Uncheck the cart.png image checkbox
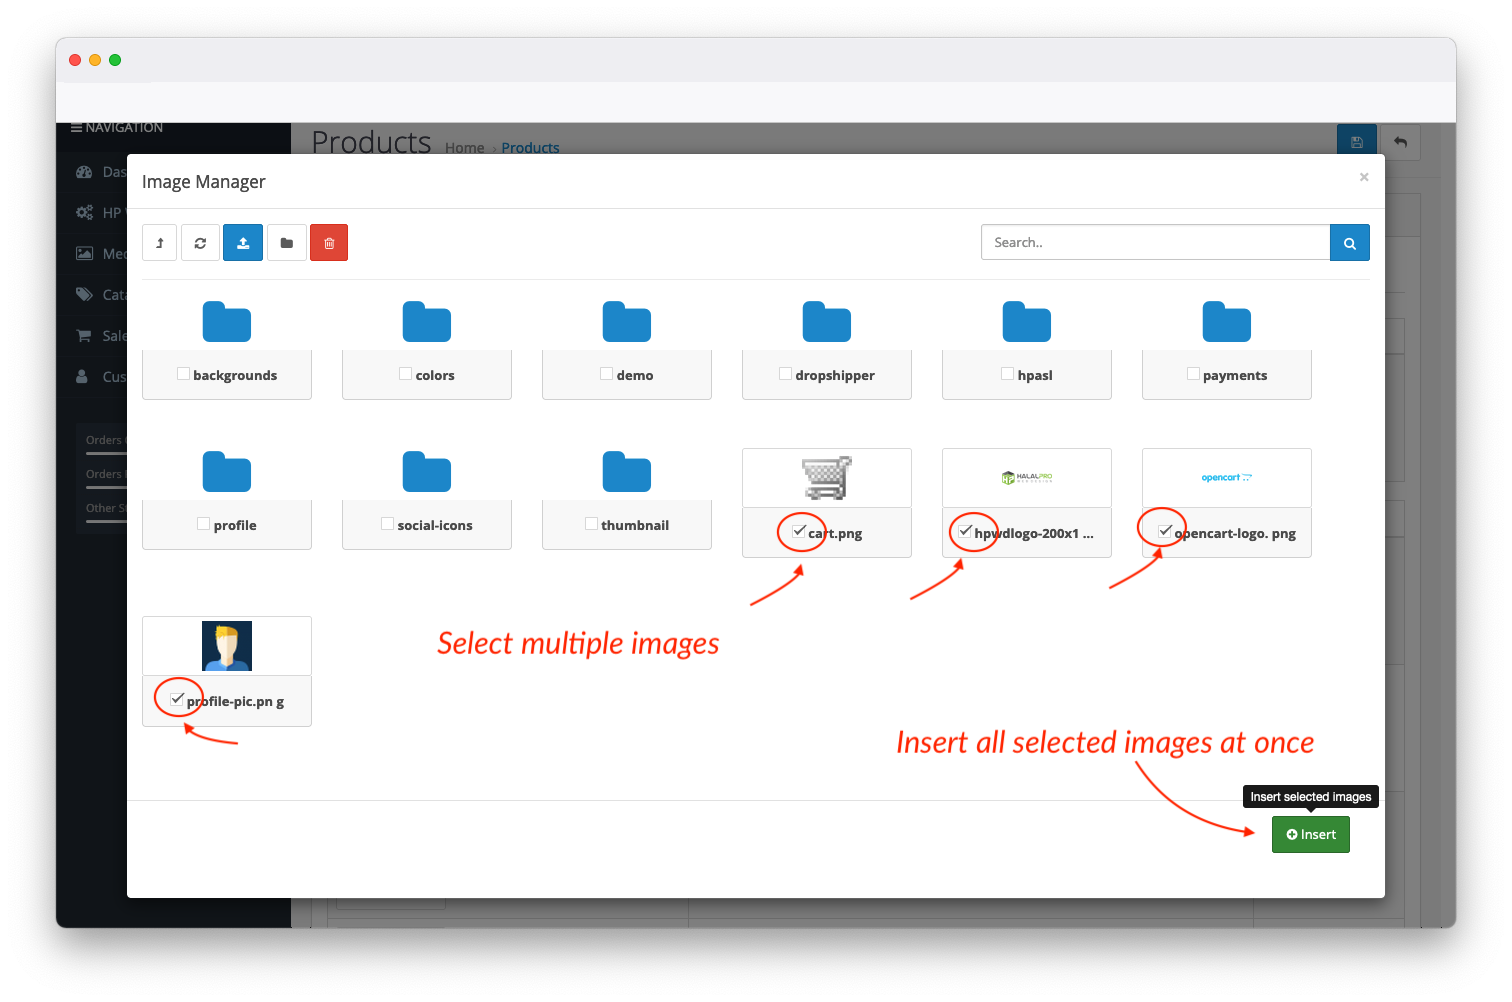The height and width of the screenshot is (1002, 1512). 799,531
